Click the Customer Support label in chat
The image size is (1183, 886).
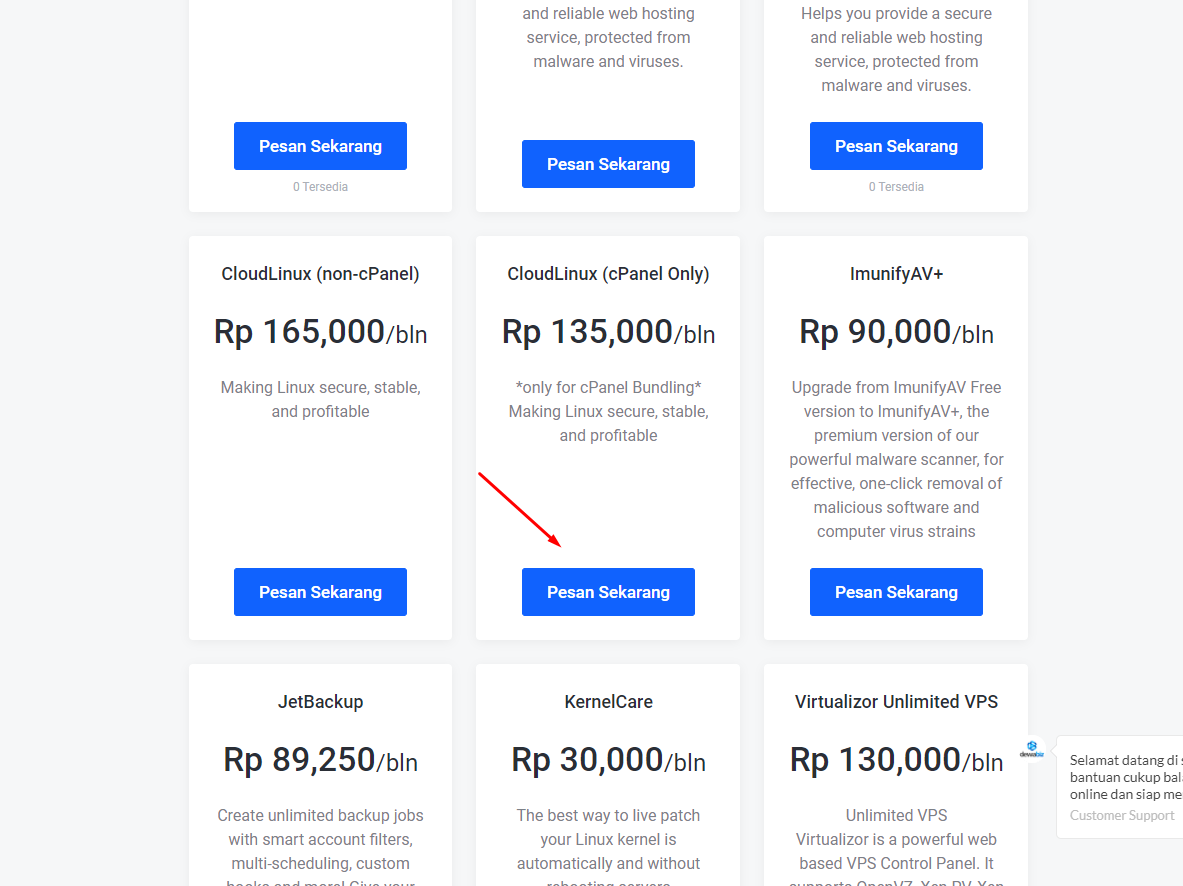[1122, 815]
